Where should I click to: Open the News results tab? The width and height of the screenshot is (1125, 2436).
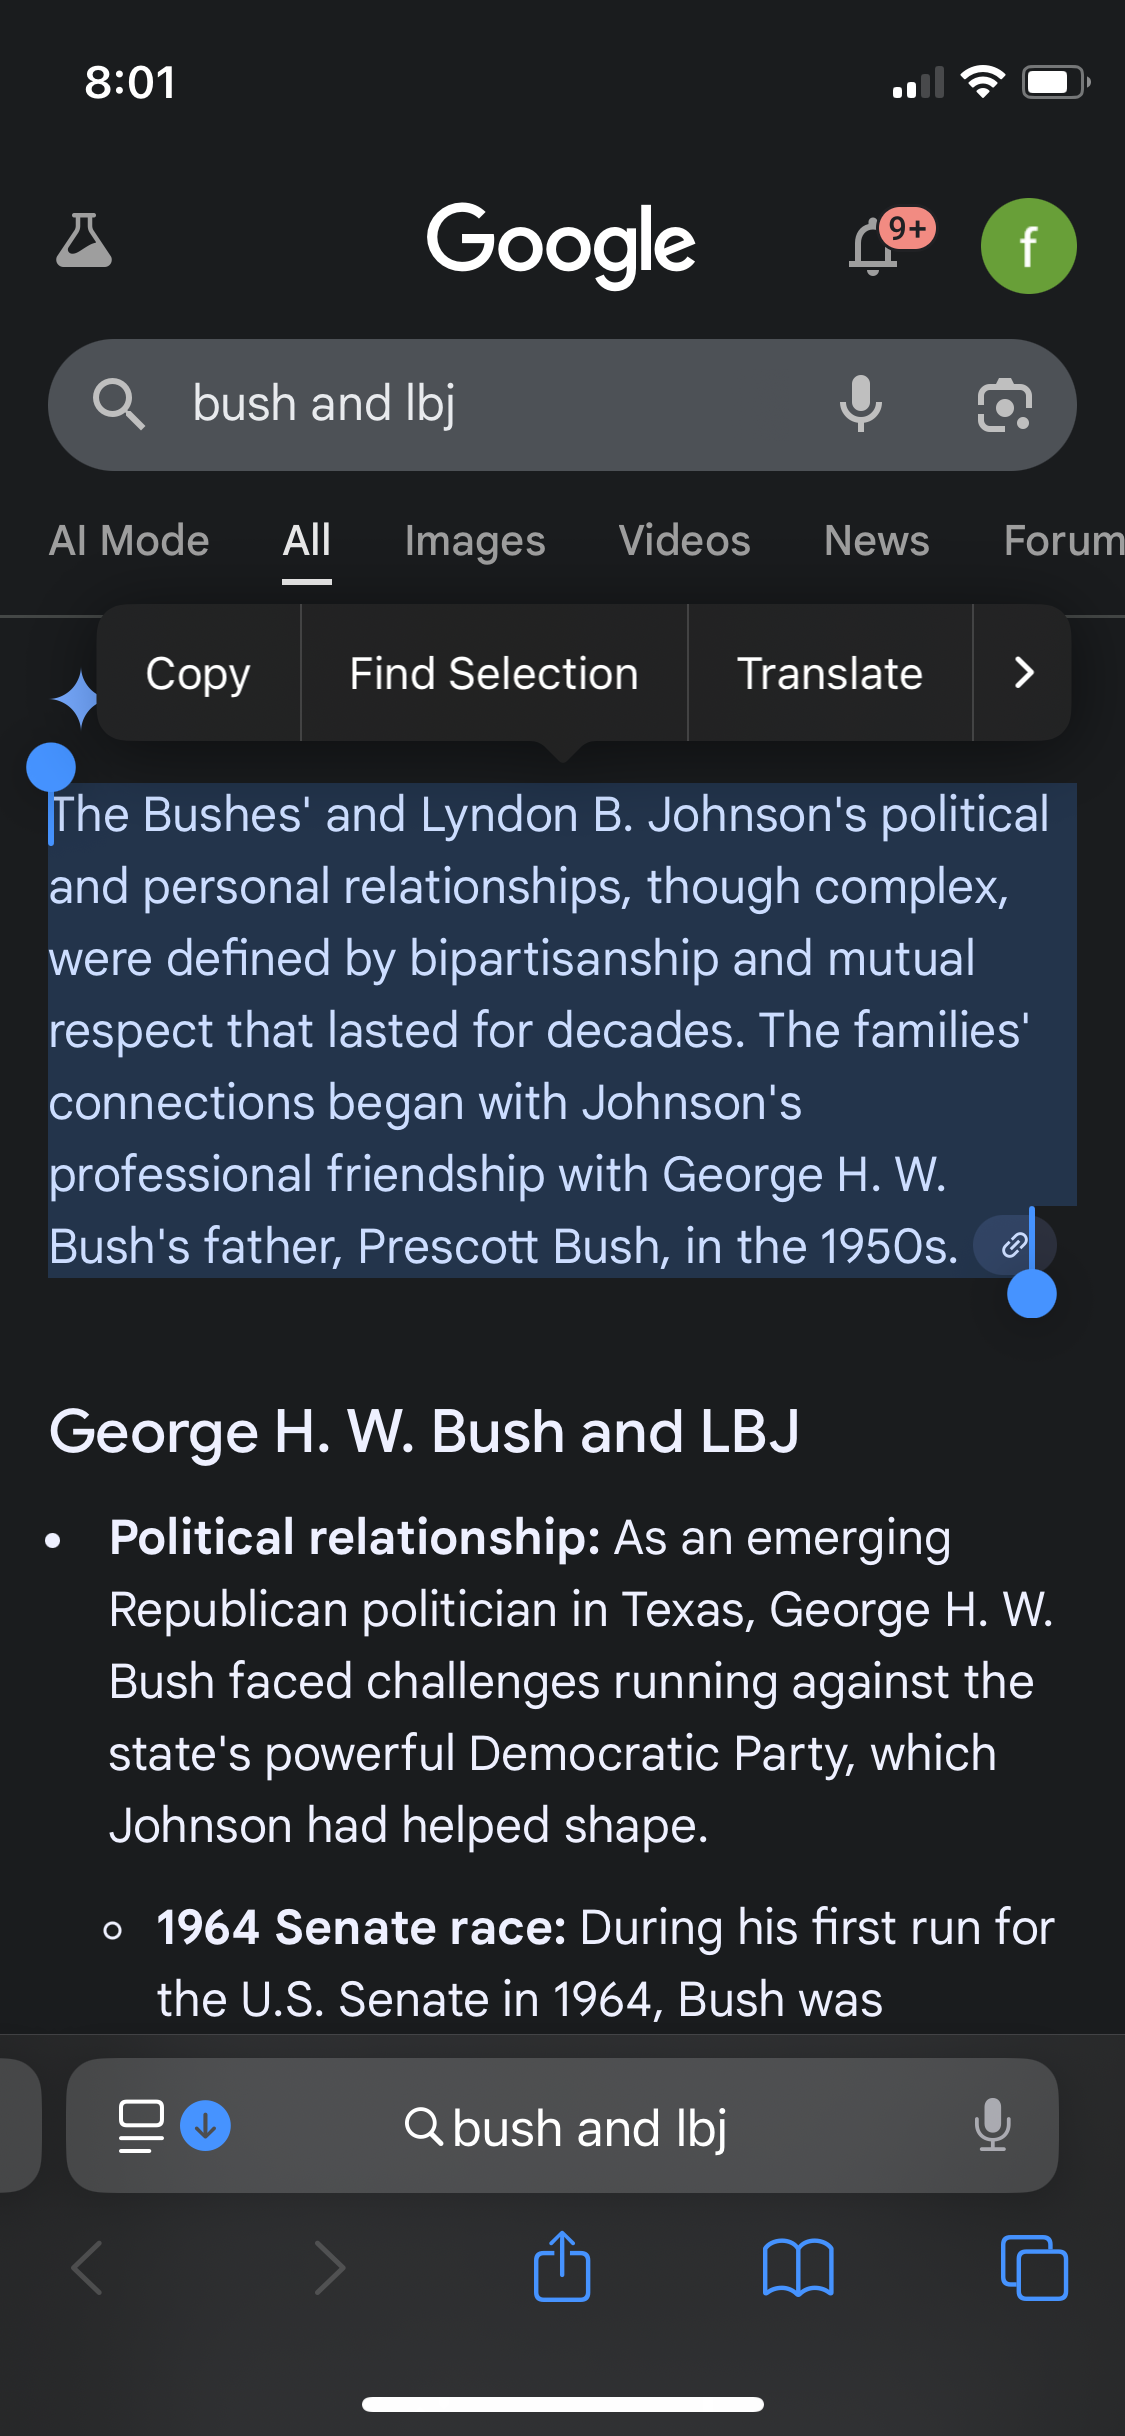click(x=876, y=541)
